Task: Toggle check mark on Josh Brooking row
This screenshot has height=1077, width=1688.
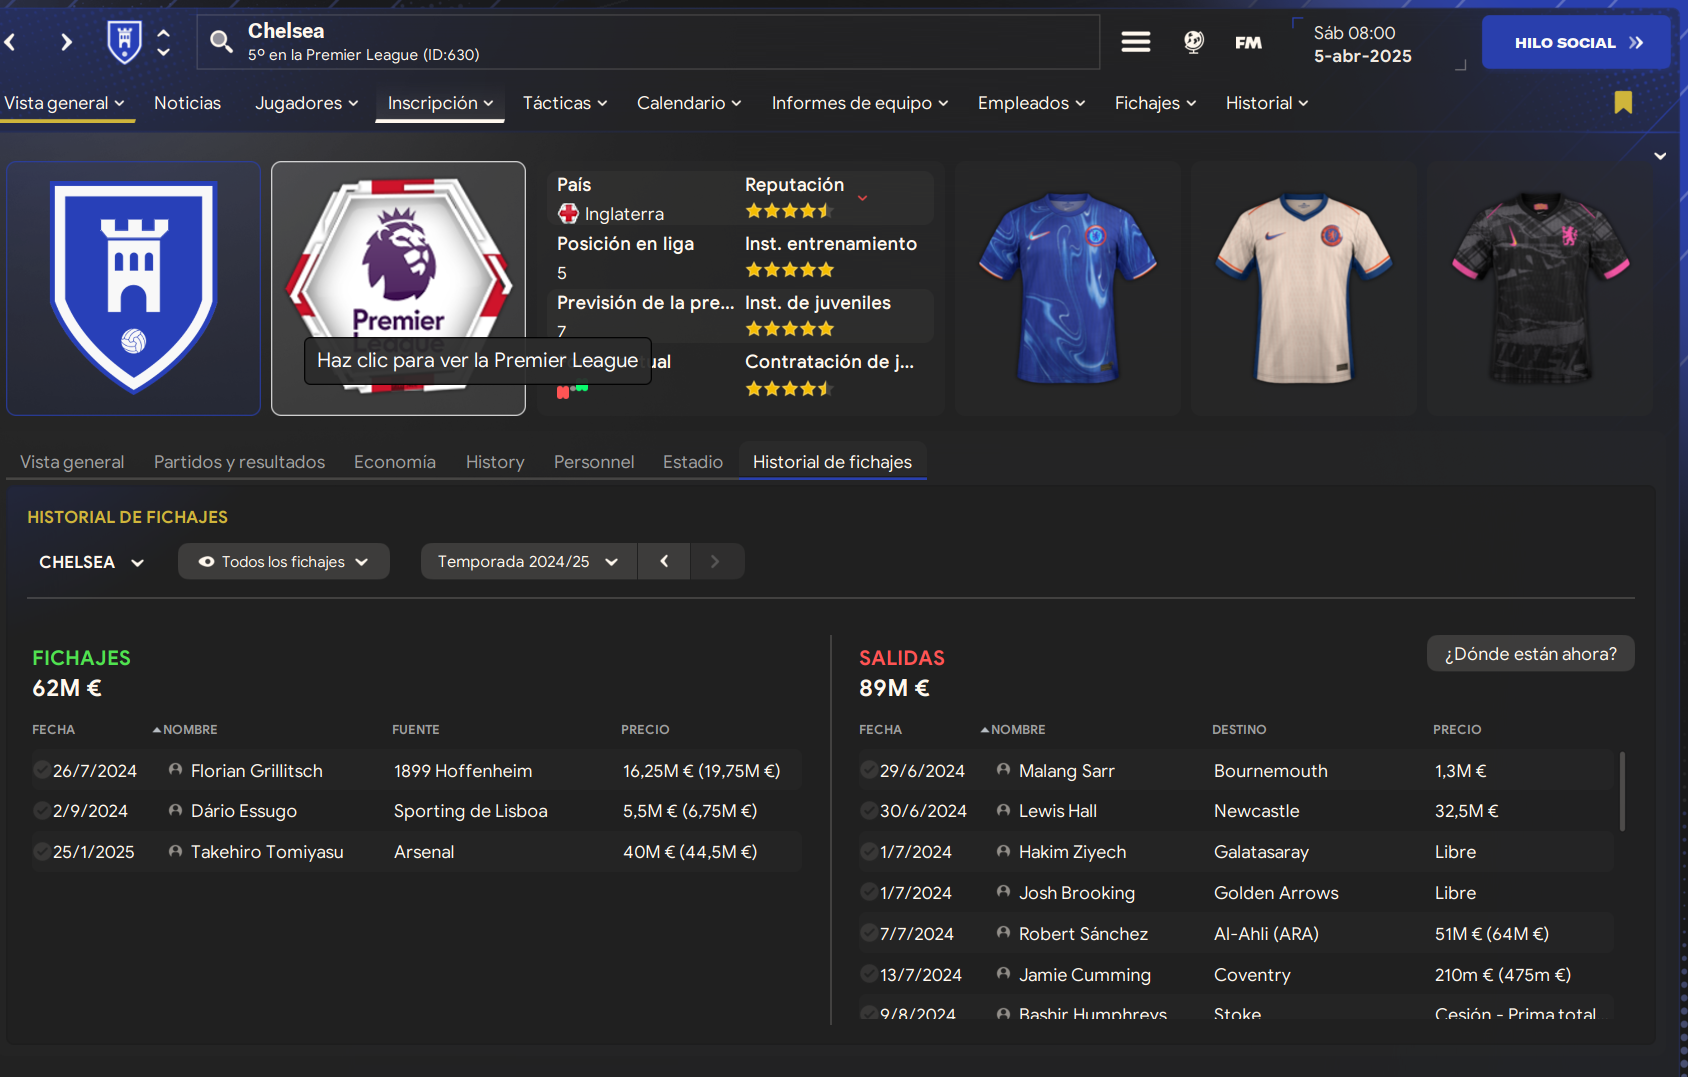Action: coord(869,892)
